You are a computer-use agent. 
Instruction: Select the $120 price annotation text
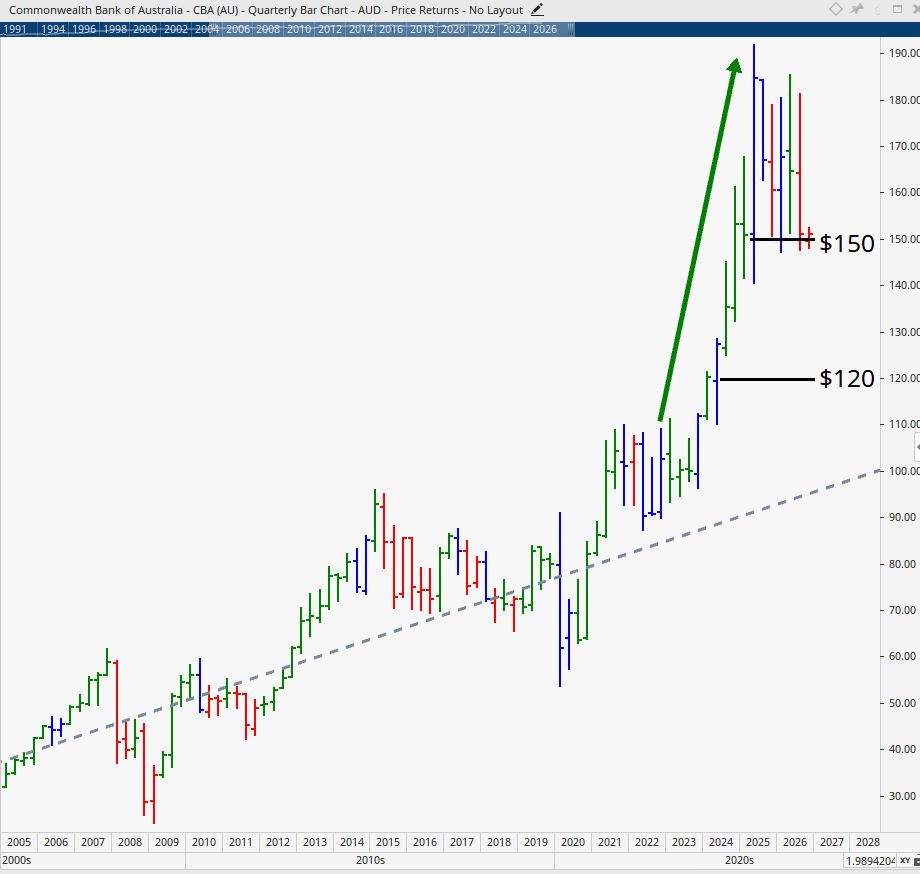click(847, 379)
